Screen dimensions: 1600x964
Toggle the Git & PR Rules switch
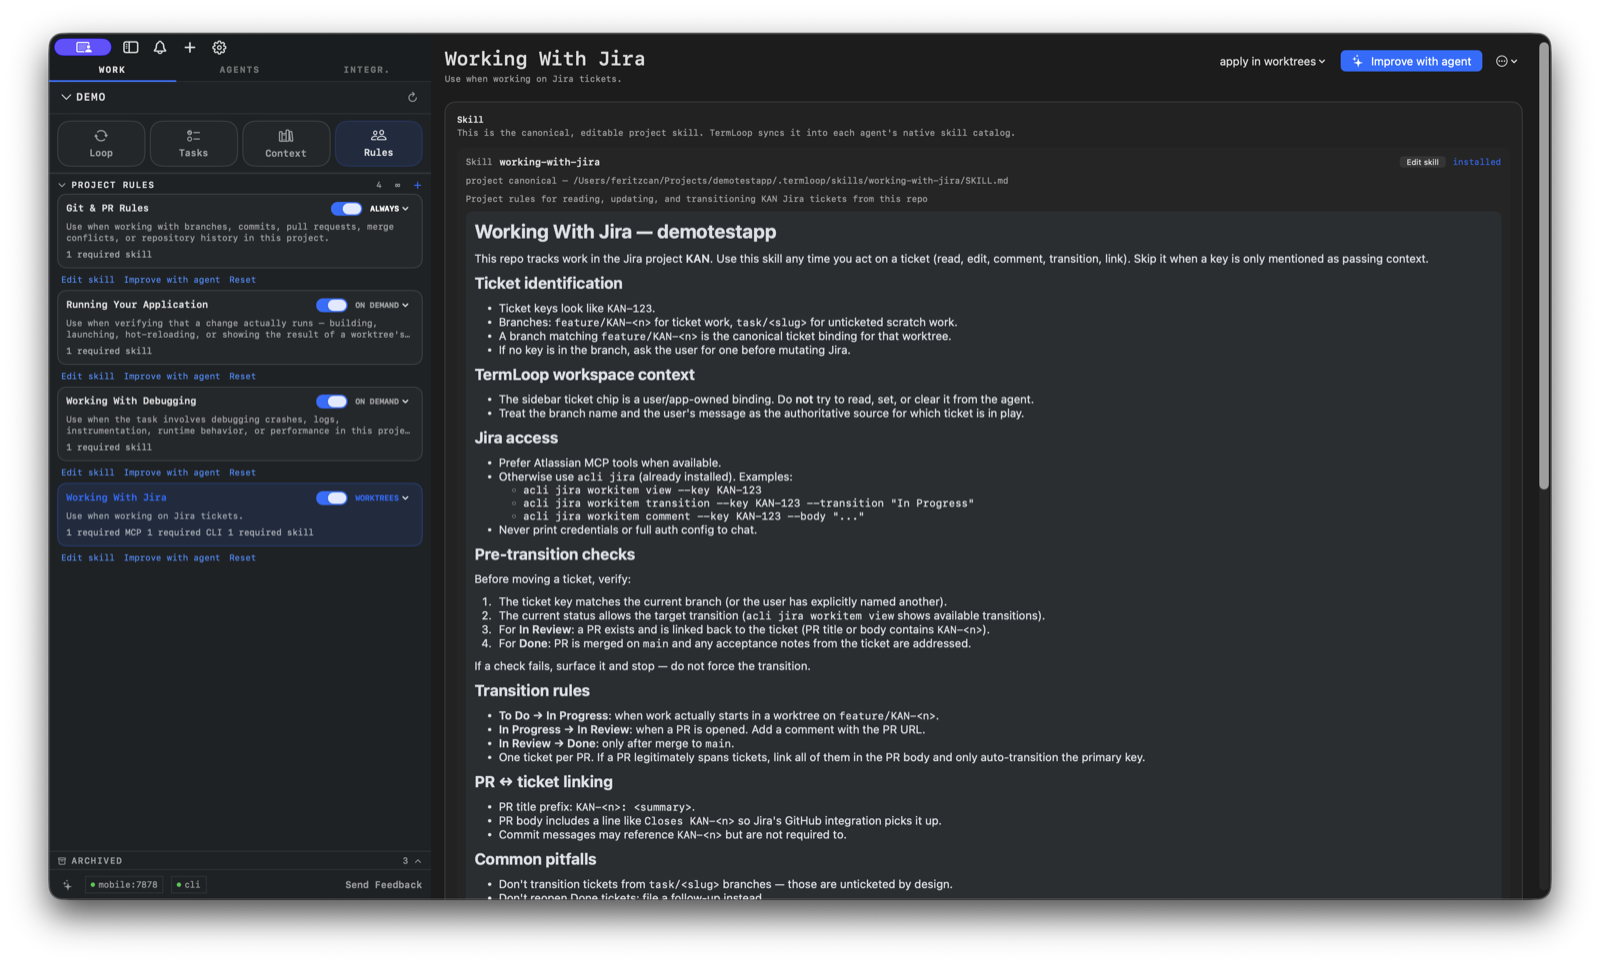click(346, 209)
